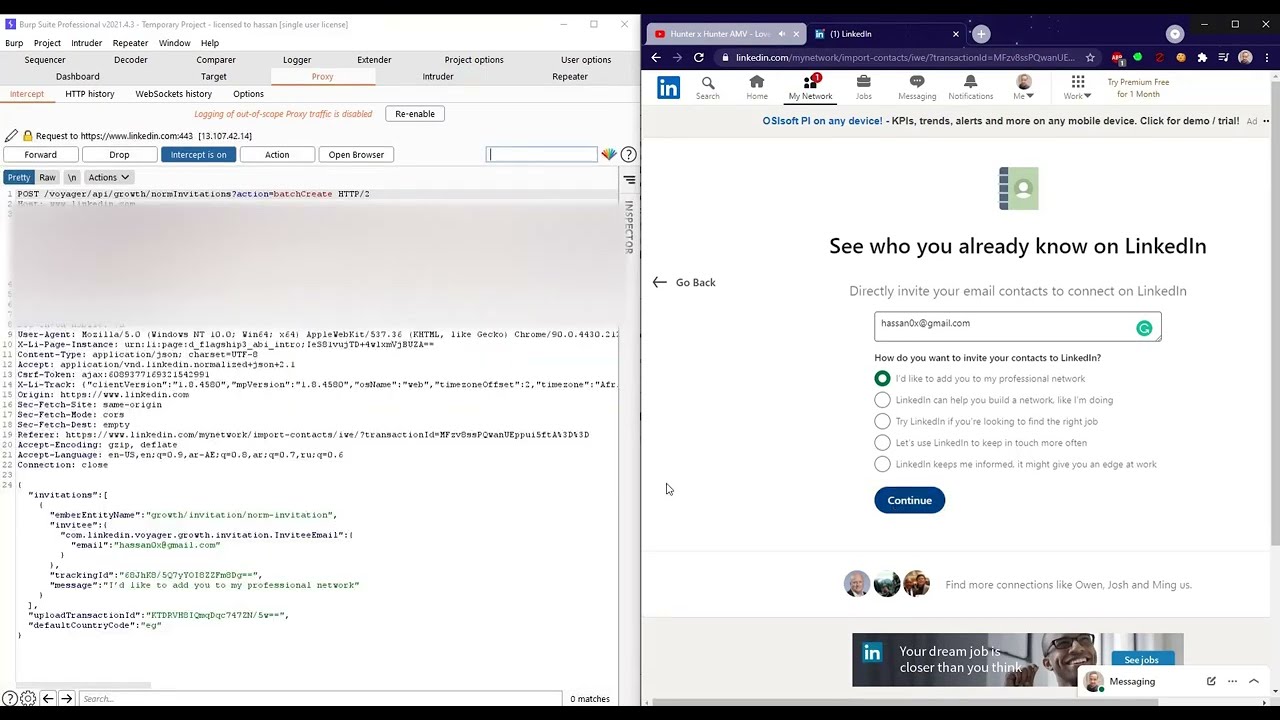Forward the intercepted request
Viewport: 1280px width, 720px height.
tap(40, 155)
